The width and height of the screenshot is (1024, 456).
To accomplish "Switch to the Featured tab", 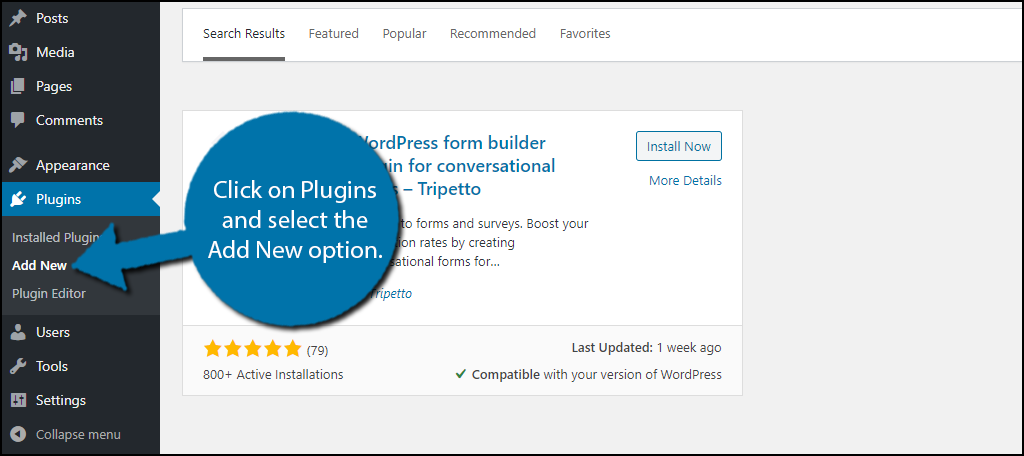I will 334,33.
